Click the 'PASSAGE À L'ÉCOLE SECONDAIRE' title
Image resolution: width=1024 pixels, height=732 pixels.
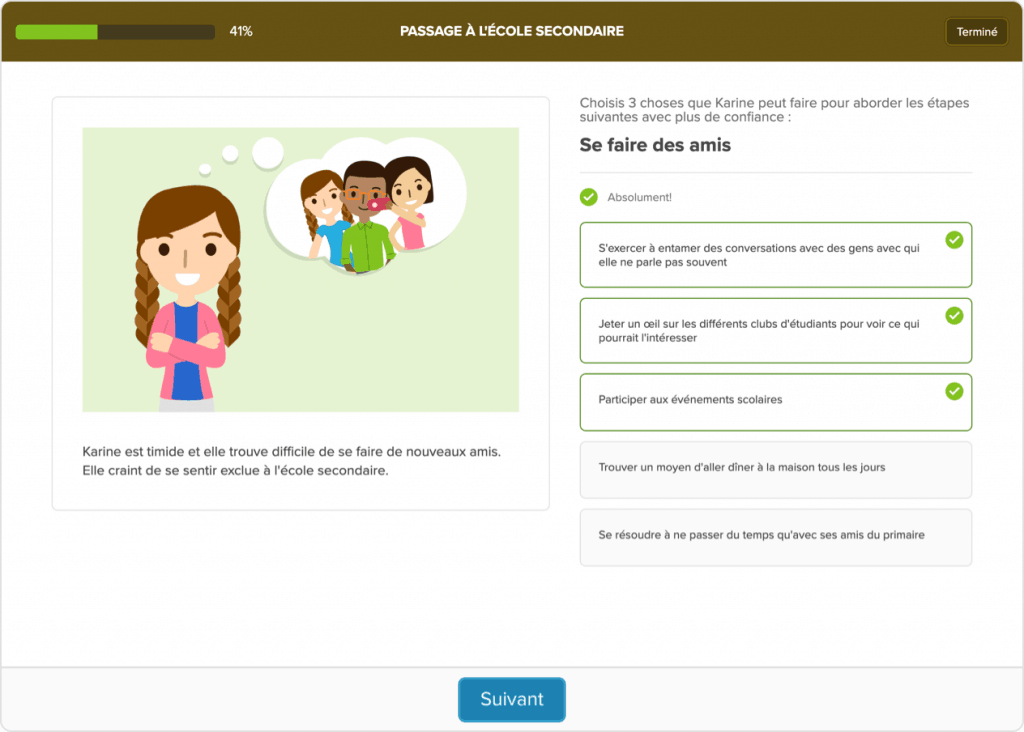512,31
